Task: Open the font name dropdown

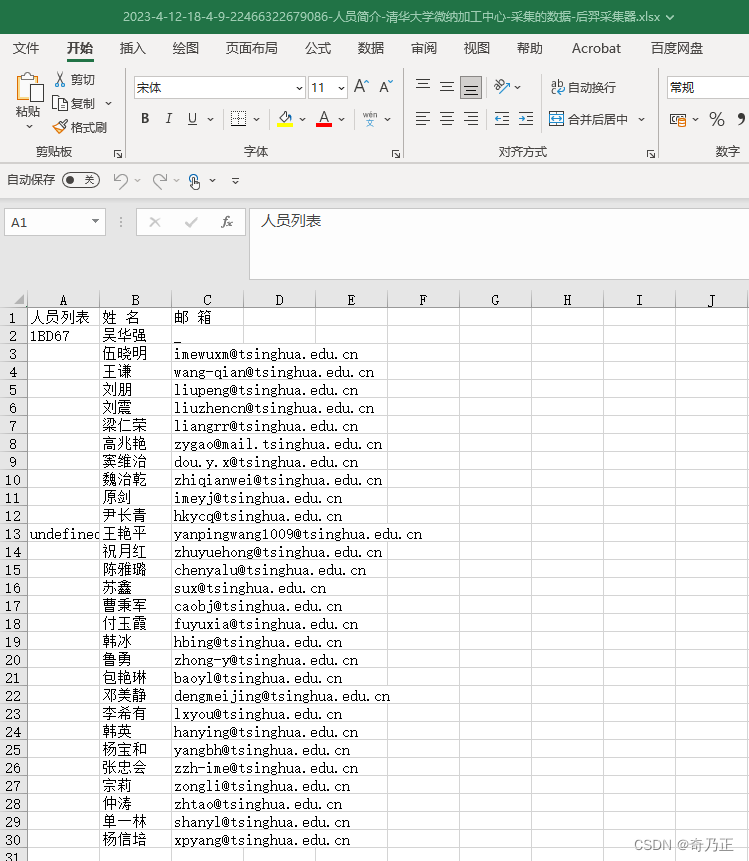Action: click(299, 88)
